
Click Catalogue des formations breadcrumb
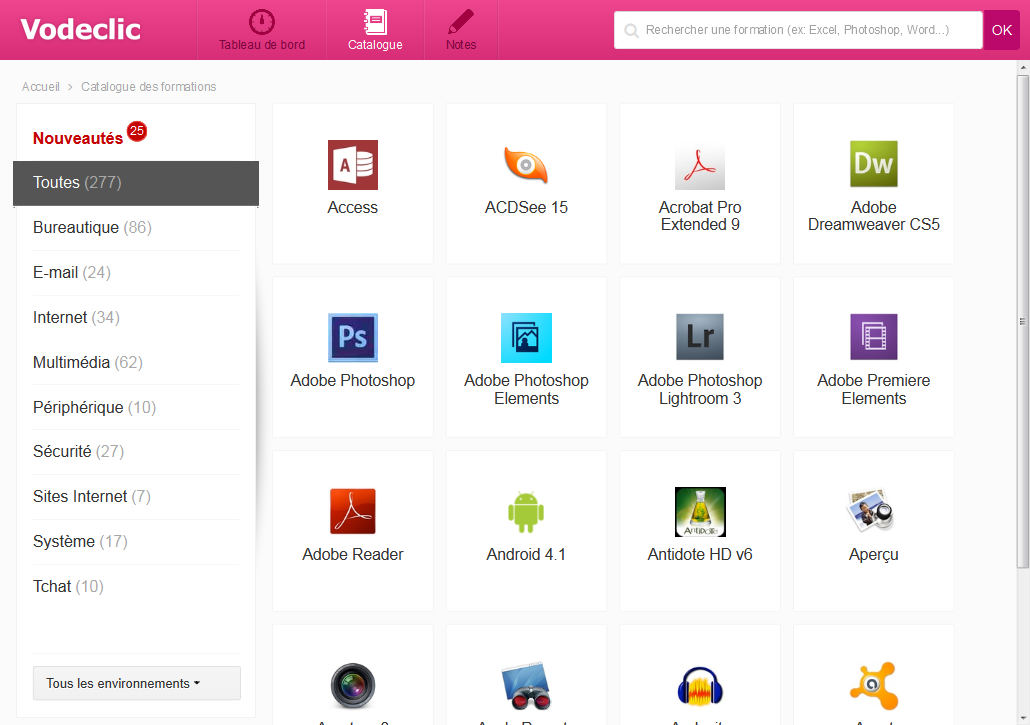[x=148, y=87]
